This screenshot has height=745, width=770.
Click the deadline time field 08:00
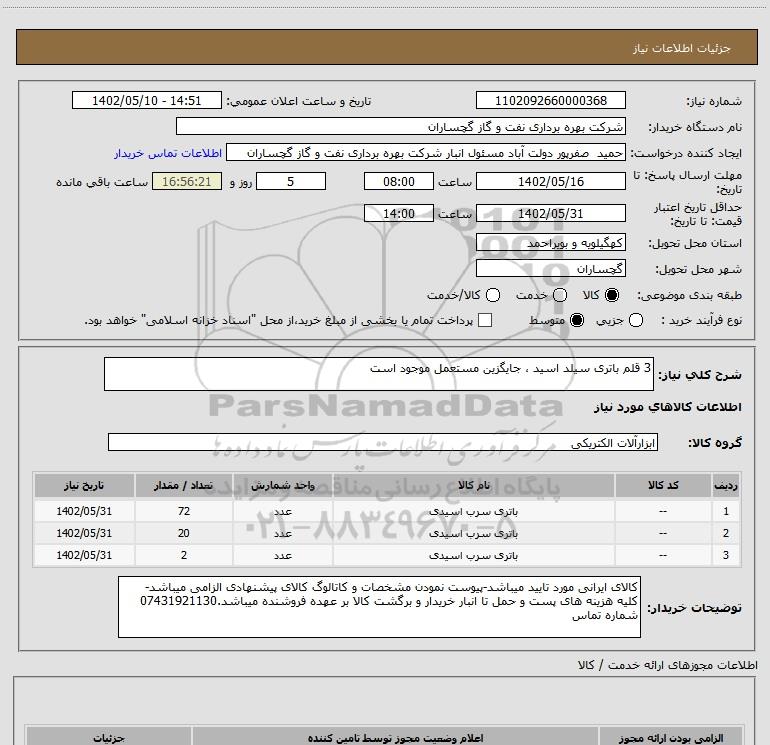pyautogui.click(x=399, y=182)
